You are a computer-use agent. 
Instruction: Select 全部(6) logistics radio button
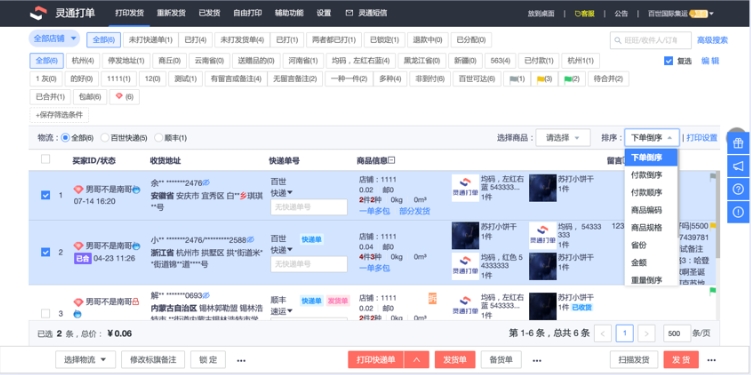(66, 138)
